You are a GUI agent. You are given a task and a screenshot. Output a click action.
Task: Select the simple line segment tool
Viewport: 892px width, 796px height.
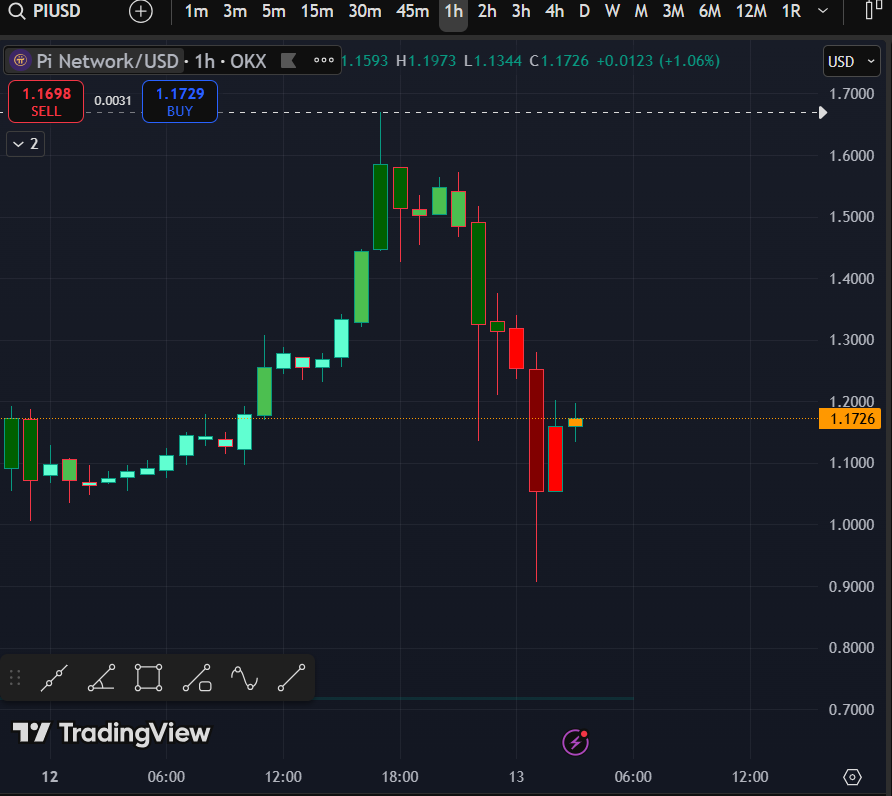click(x=291, y=678)
